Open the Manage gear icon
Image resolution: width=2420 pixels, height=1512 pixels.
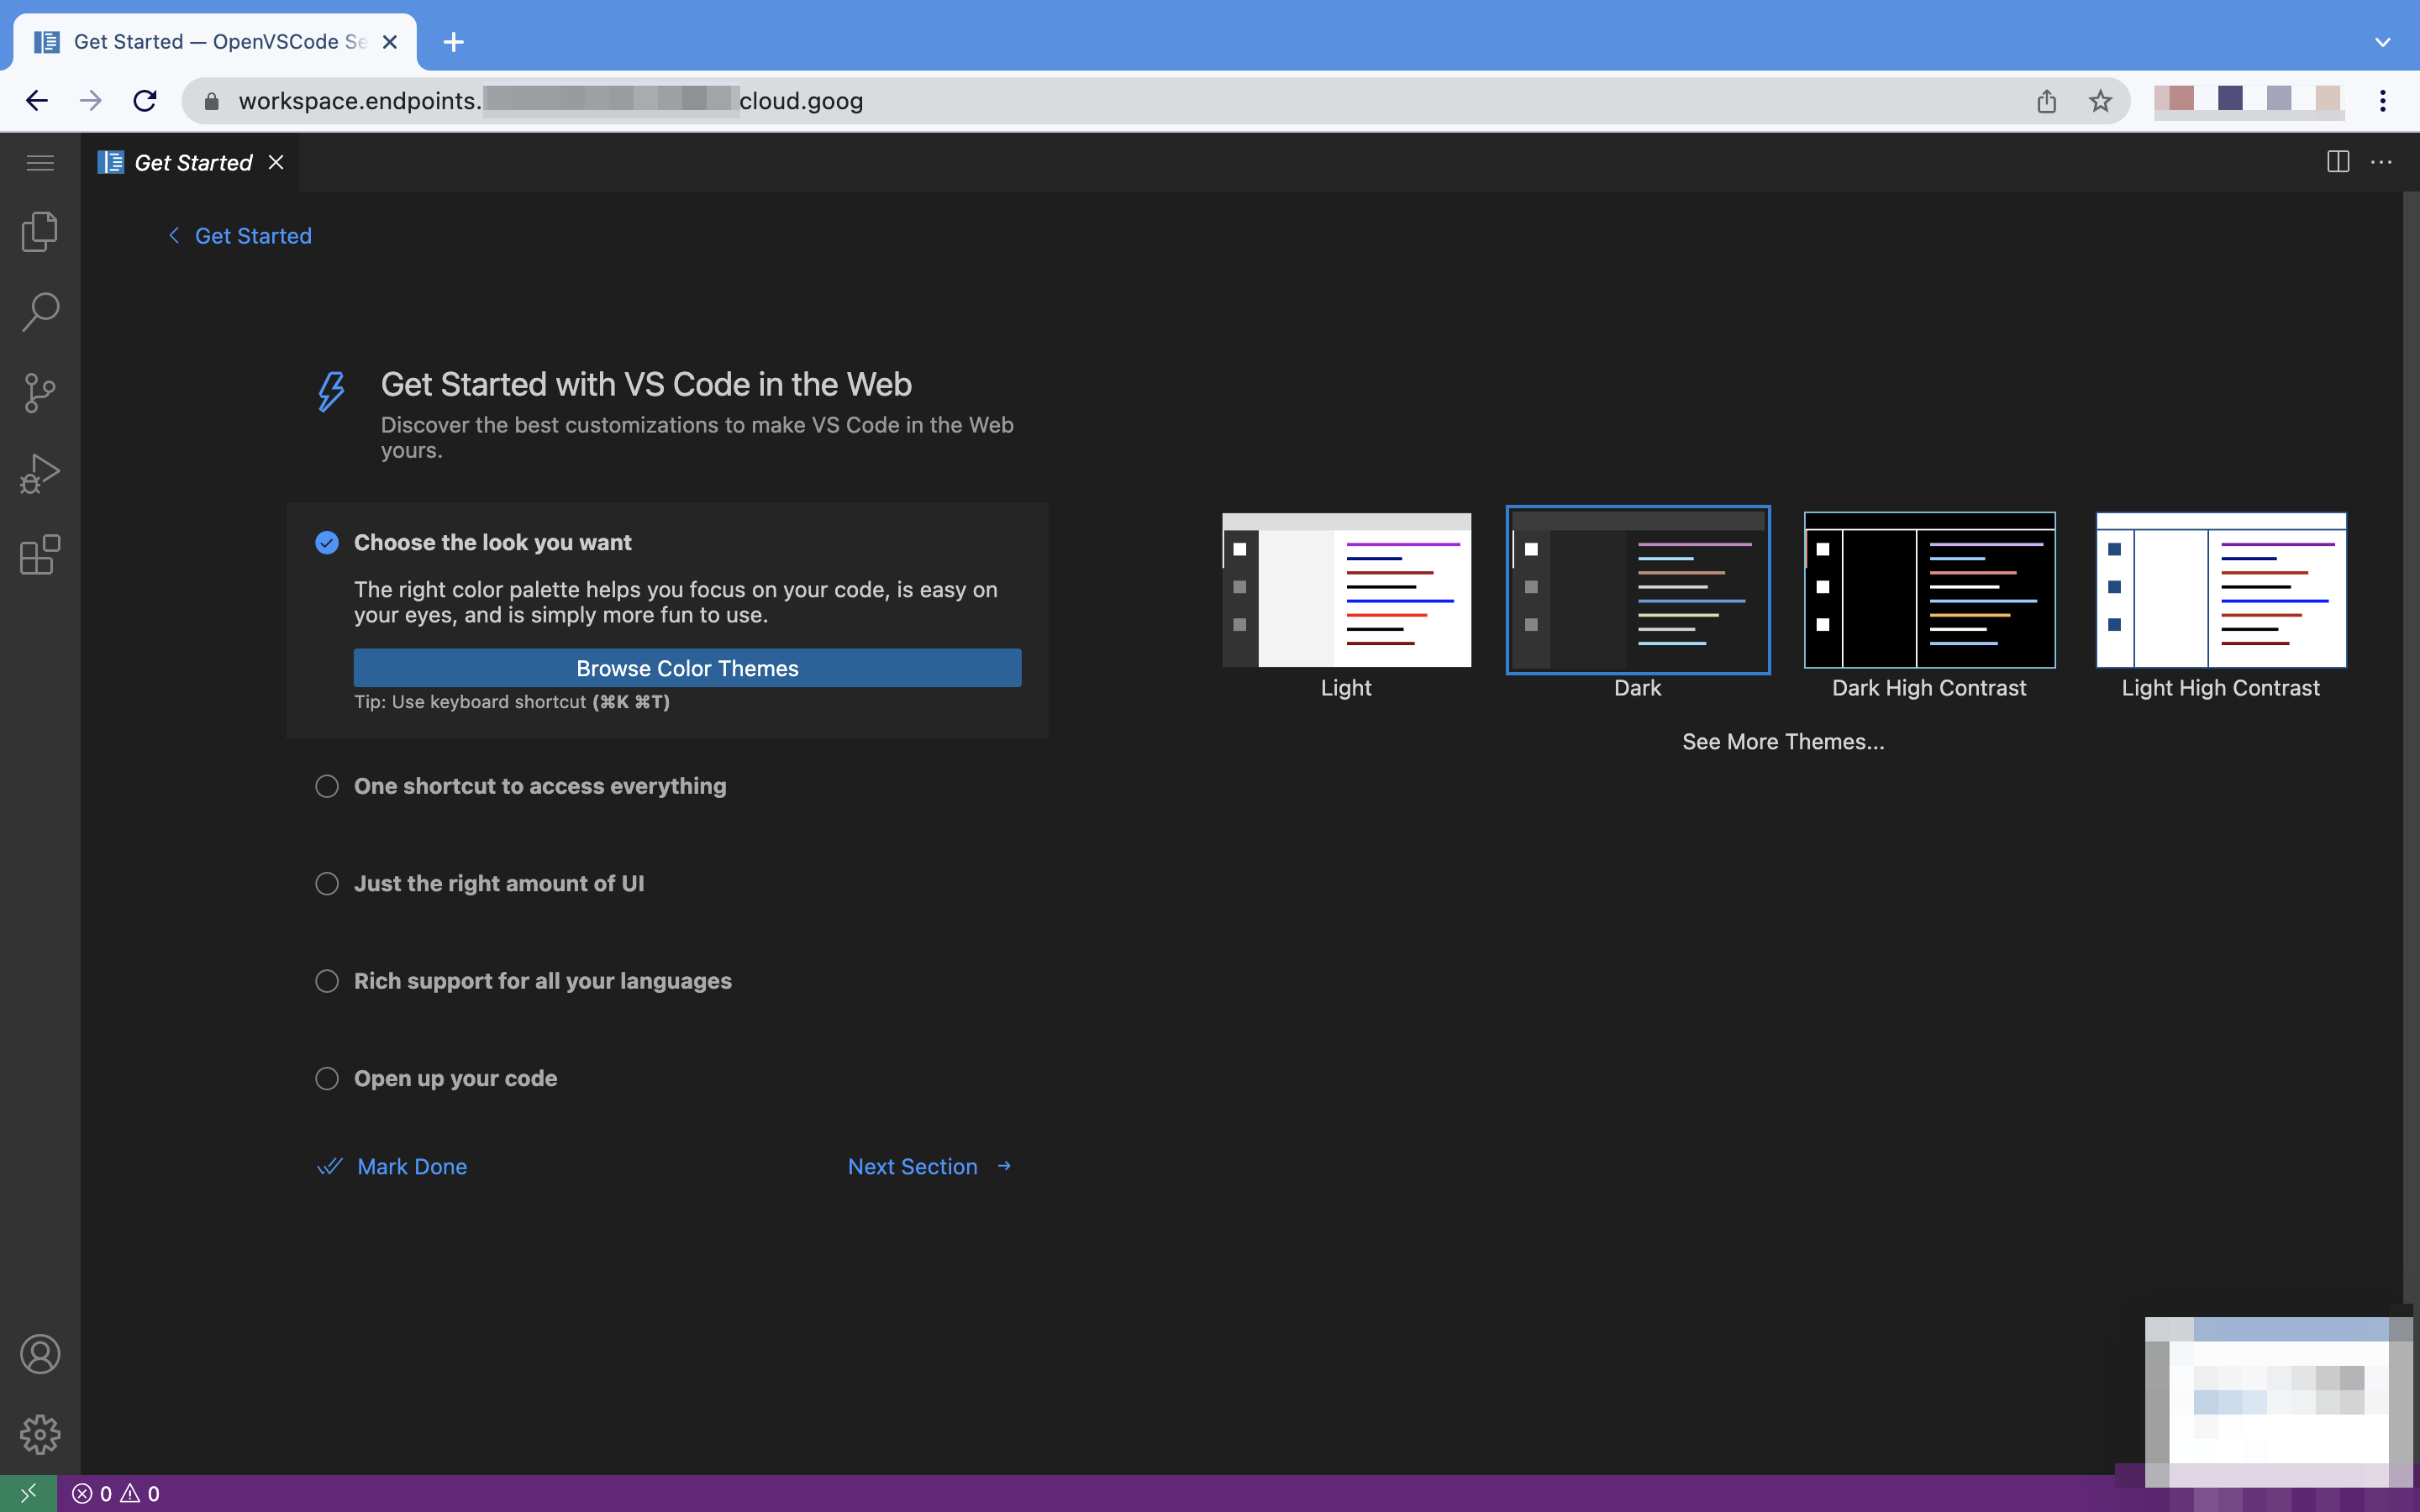coord(40,1434)
